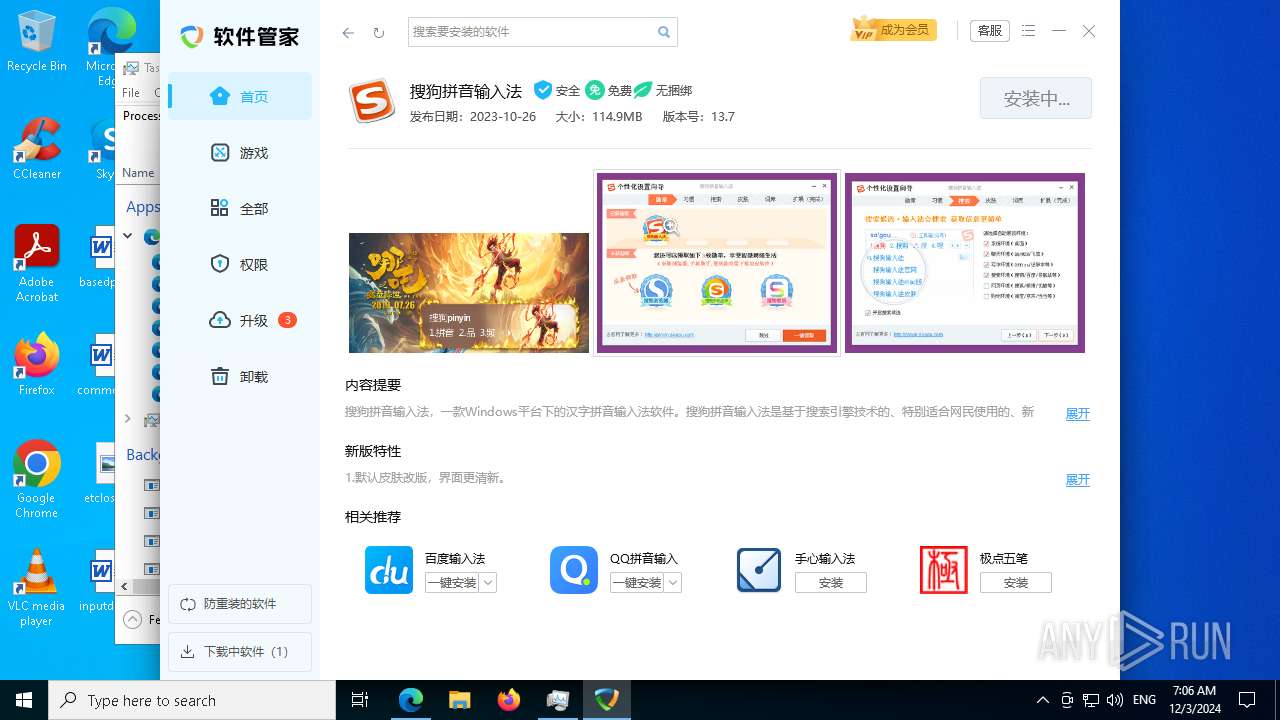
Task: Open the 客服 customer service button
Action: [990, 31]
